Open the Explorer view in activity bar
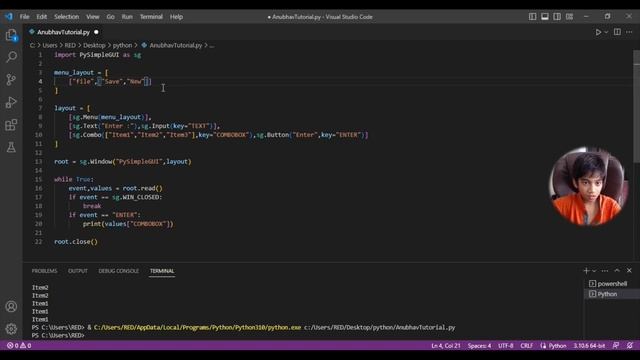 11,35
